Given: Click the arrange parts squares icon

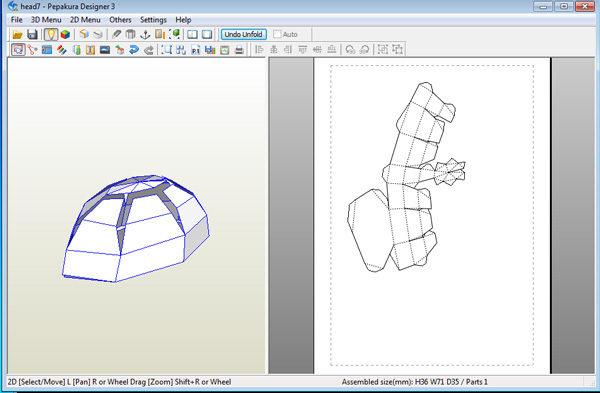Looking at the screenshot, I should click(181, 49).
